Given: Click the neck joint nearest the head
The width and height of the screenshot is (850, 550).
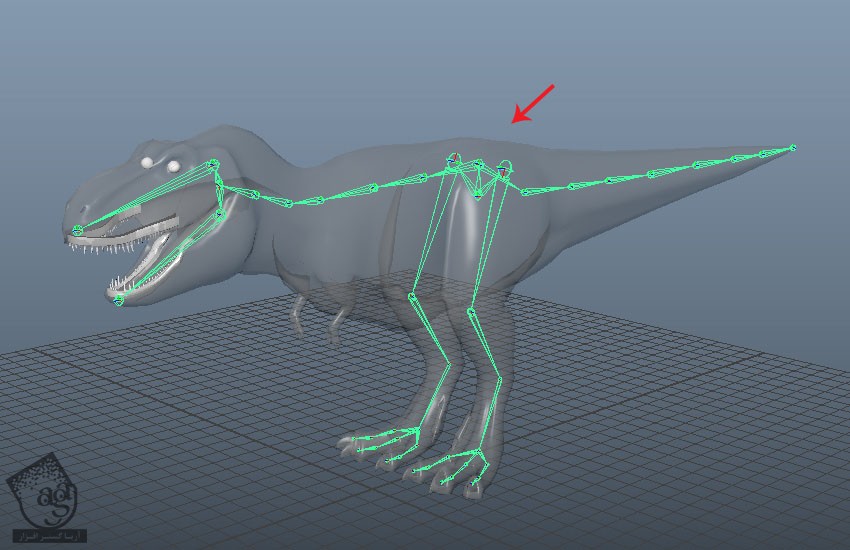Looking at the screenshot, I should pyautogui.click(x=254, y=193).
